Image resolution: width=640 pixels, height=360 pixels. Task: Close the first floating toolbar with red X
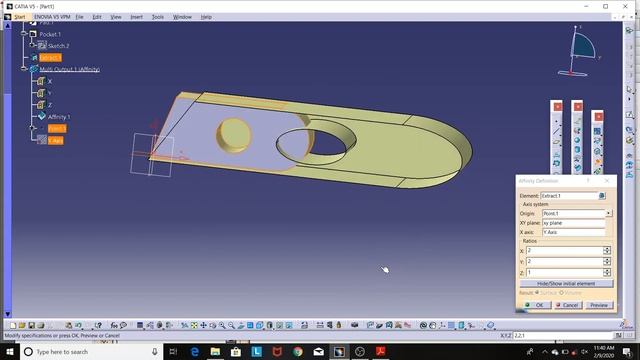pos(557,107)
